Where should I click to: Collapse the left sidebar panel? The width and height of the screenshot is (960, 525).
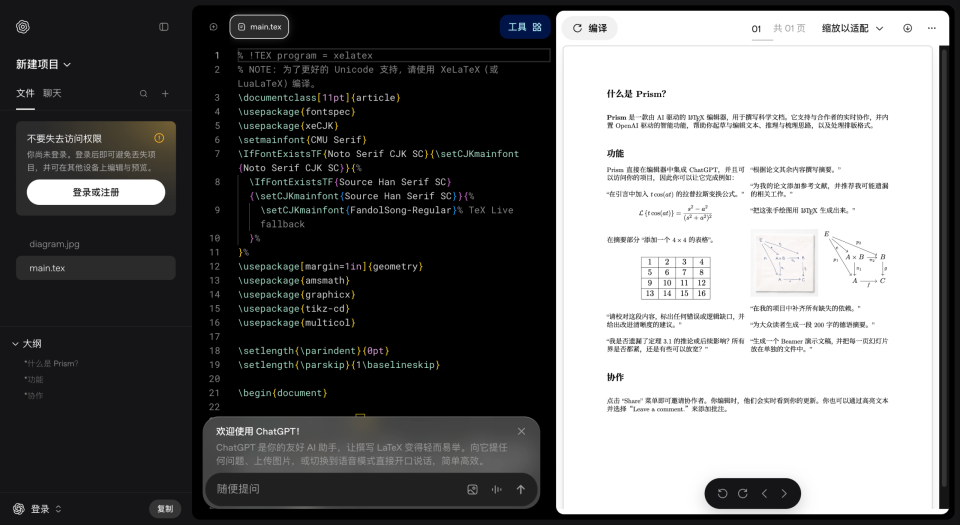coord(163,27)
